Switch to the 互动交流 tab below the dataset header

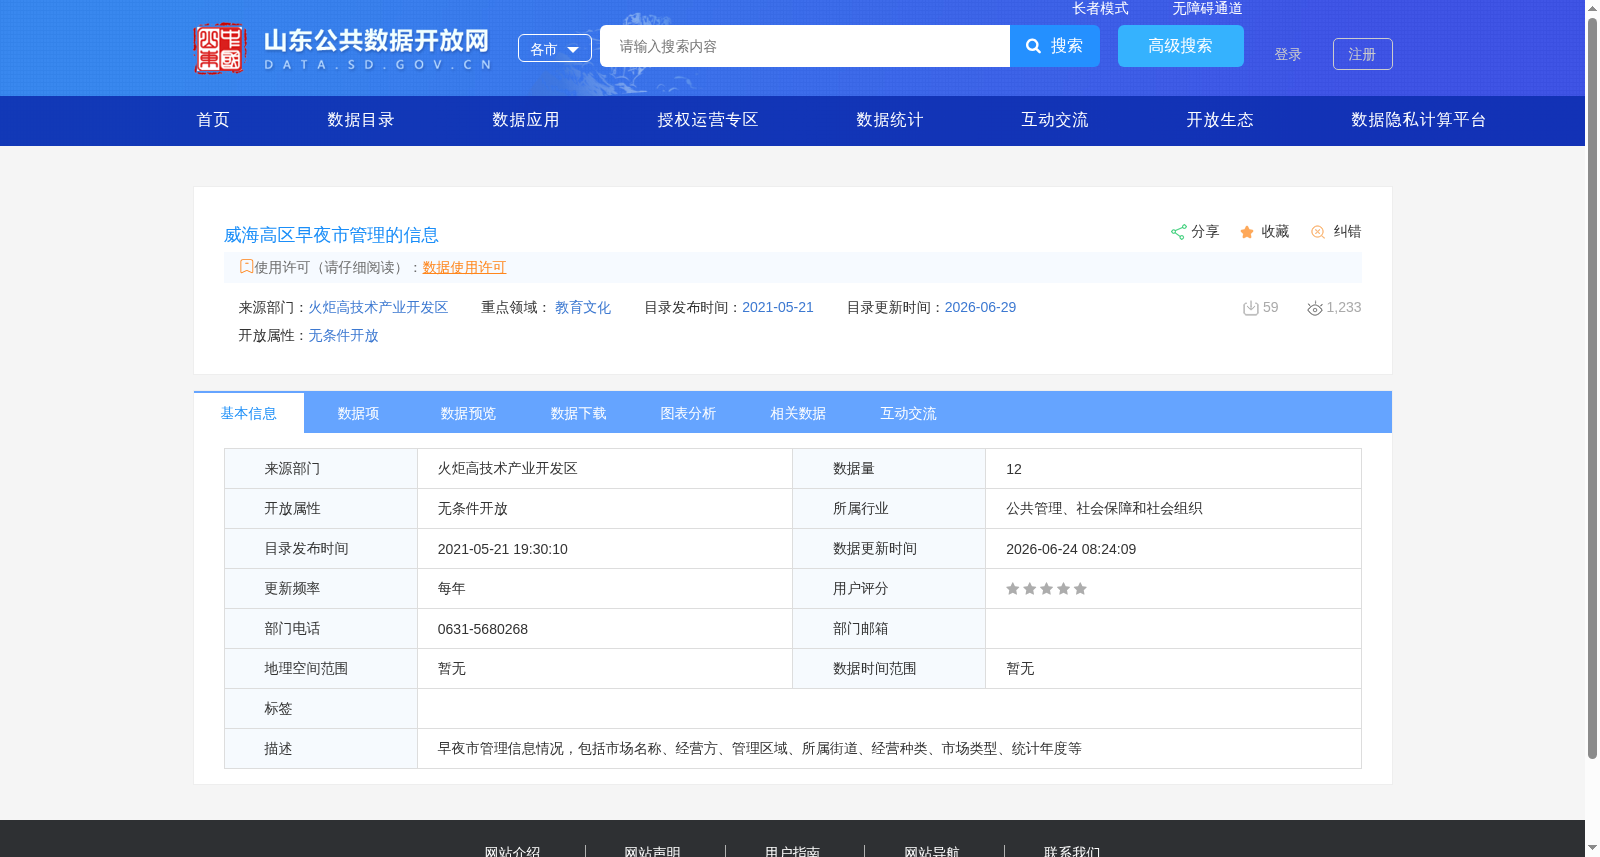pyautogui.click(x=909, y=413)
